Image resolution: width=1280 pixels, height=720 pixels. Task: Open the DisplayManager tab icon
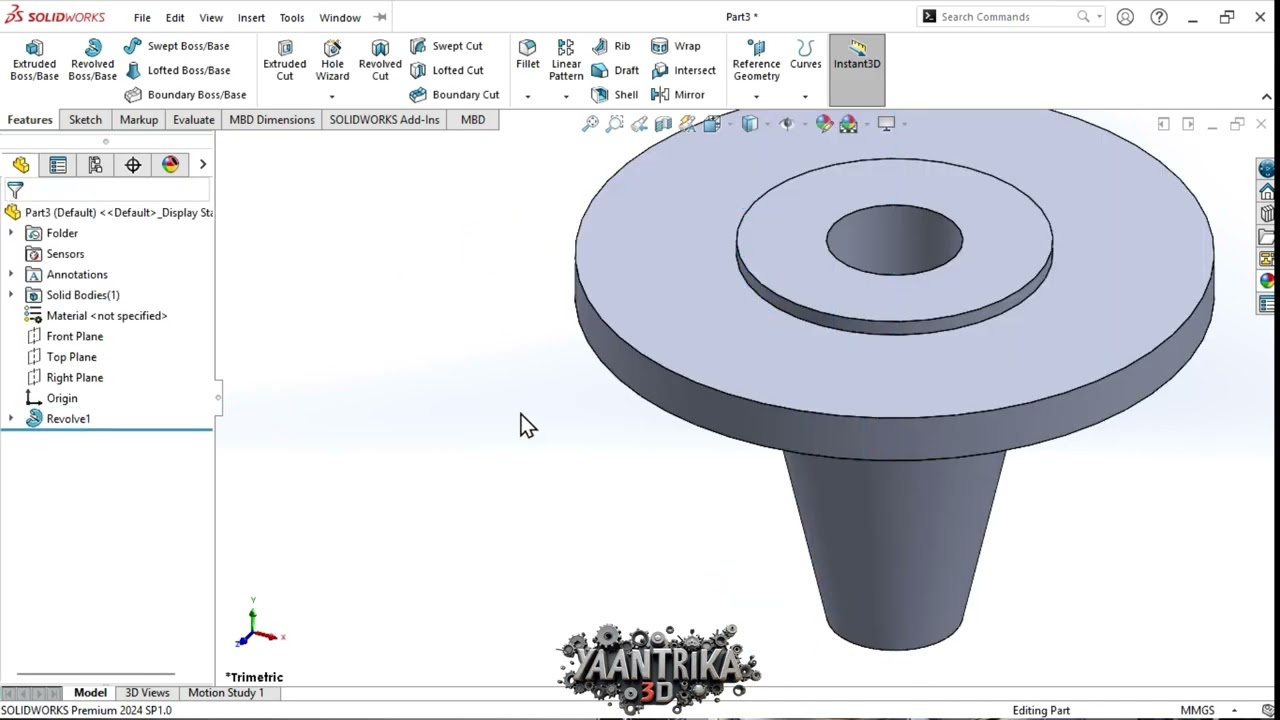[170, 165]
